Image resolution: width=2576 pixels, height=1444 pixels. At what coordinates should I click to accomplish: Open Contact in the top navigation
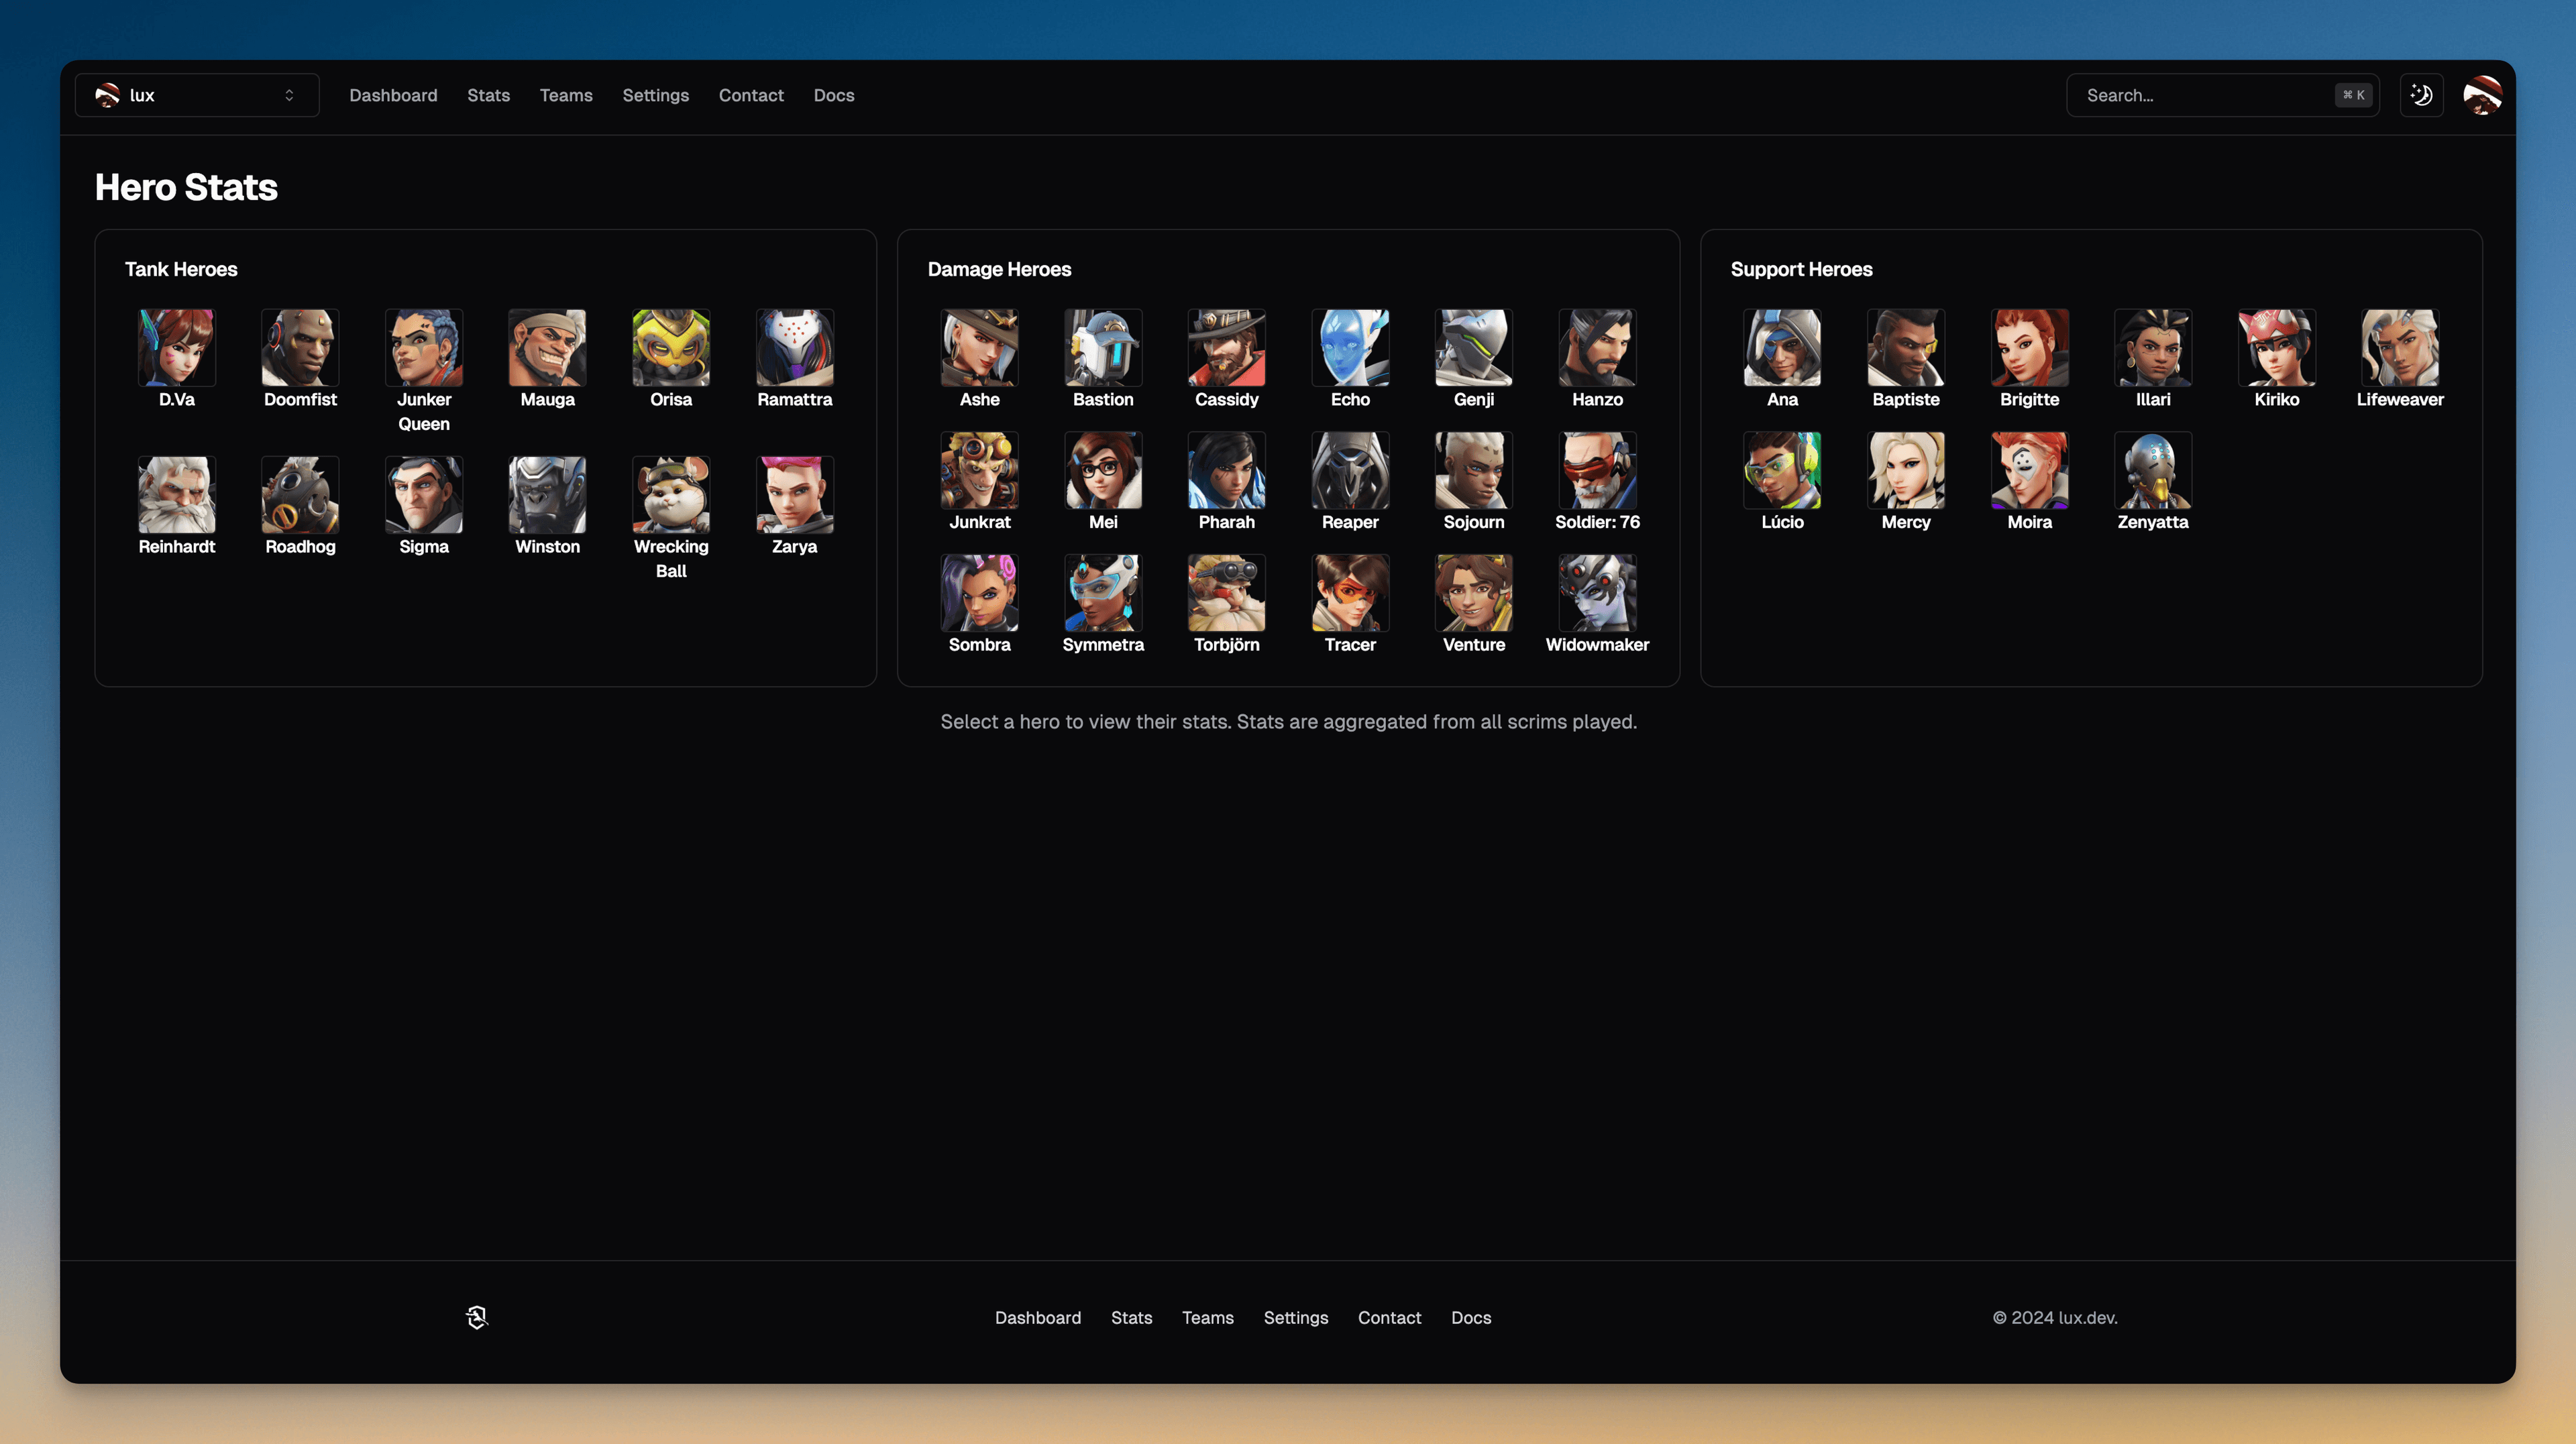tap(751, 95)
